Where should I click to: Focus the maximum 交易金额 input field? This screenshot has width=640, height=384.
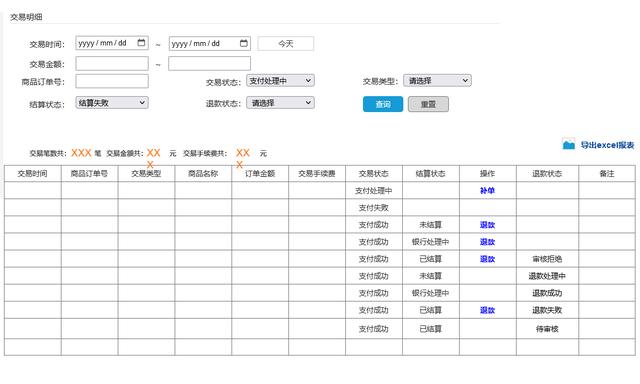coord(209,64)
